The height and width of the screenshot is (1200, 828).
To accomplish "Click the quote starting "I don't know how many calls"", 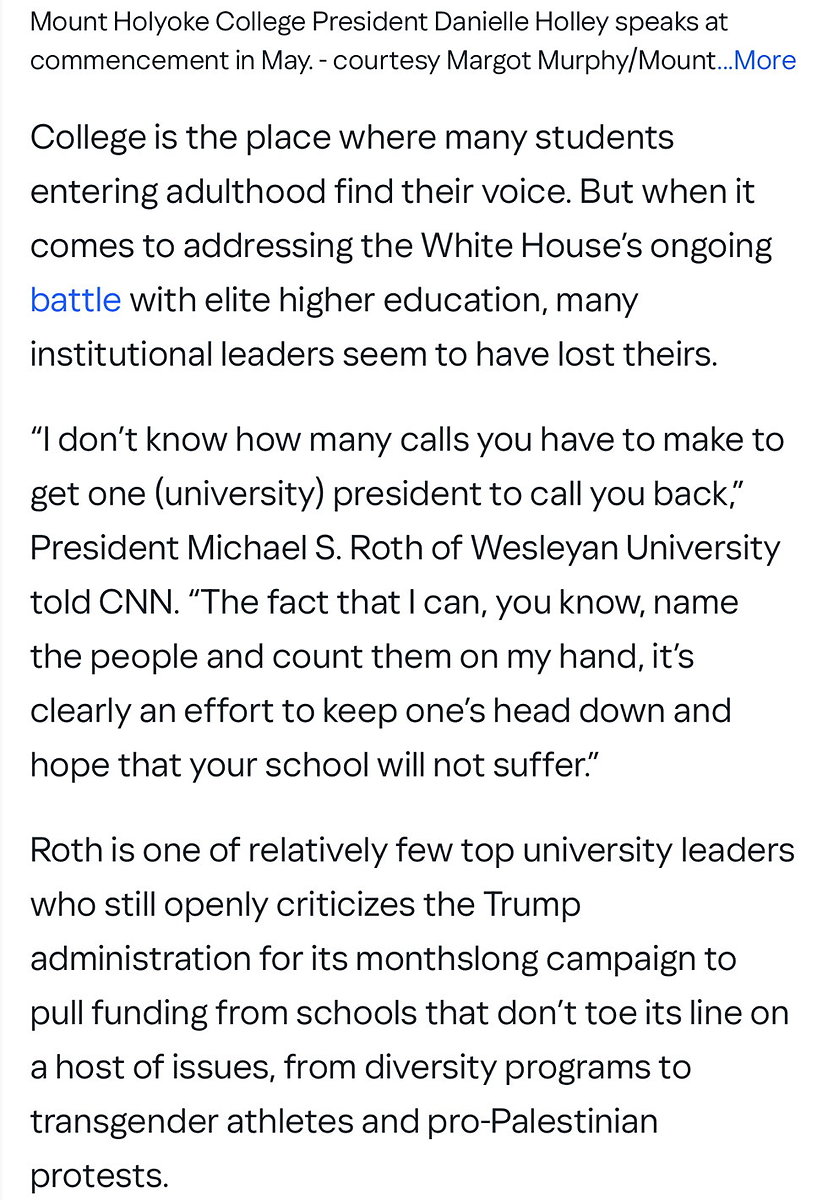I will [400, 440].
